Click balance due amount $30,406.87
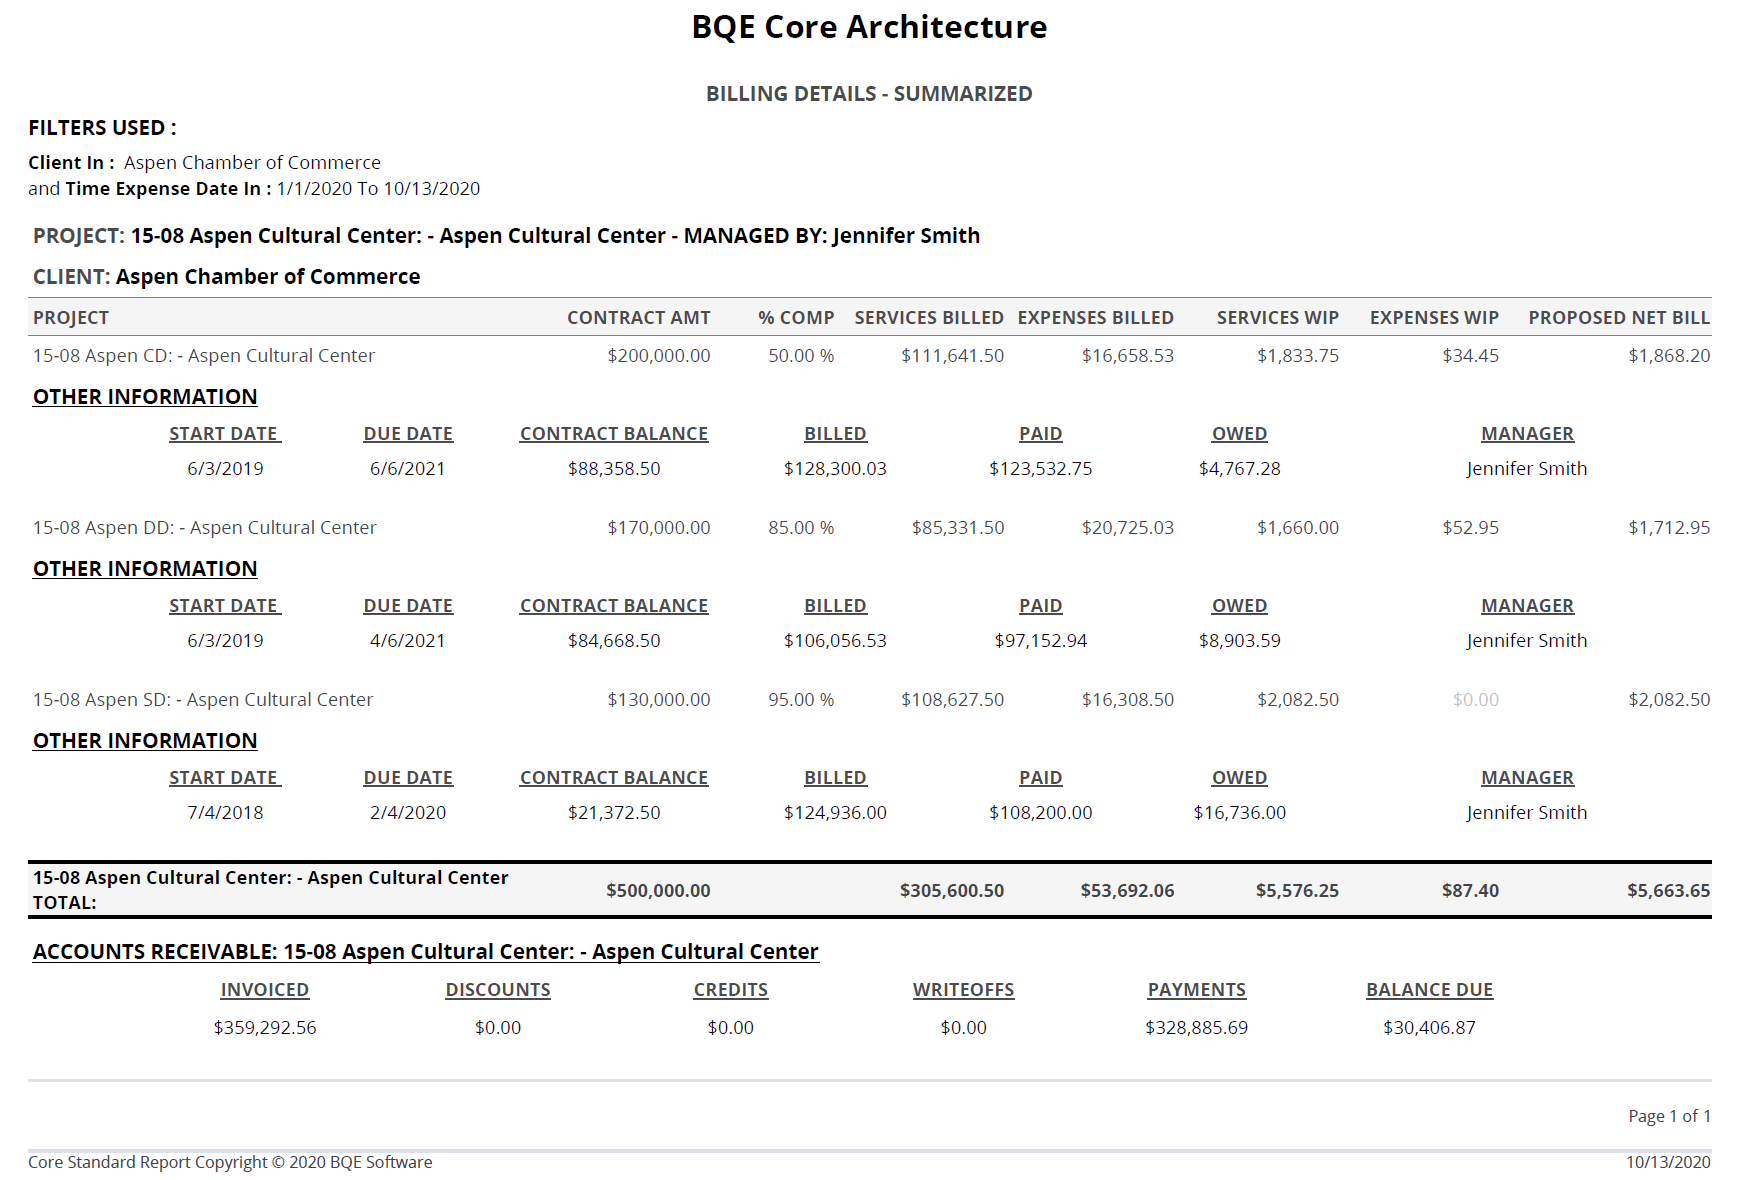1744x1180 pixels. (x=1429, y=1028)
